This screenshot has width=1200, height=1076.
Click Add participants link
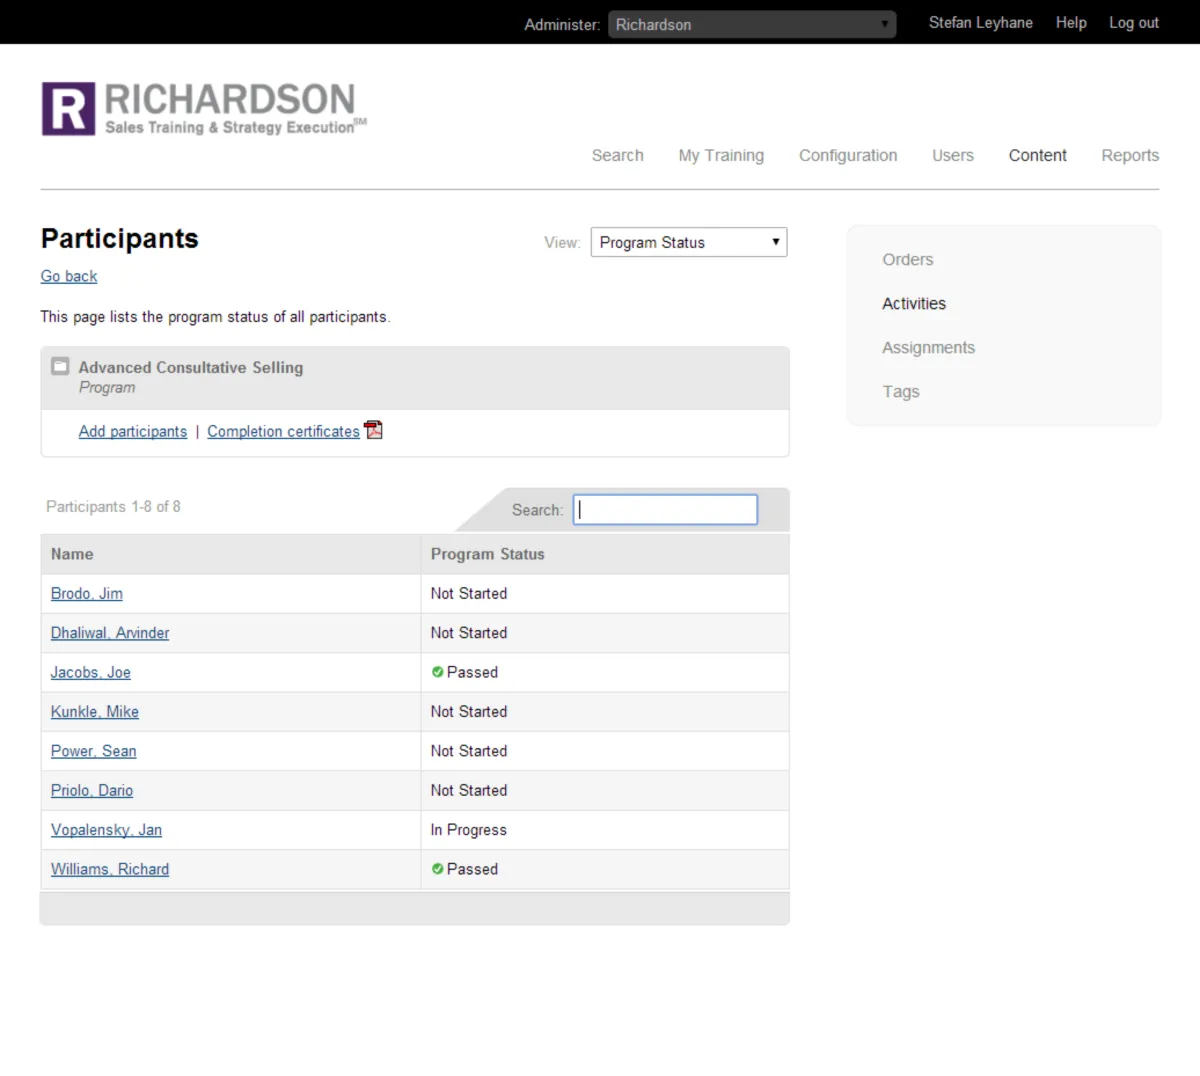(133, 431)
